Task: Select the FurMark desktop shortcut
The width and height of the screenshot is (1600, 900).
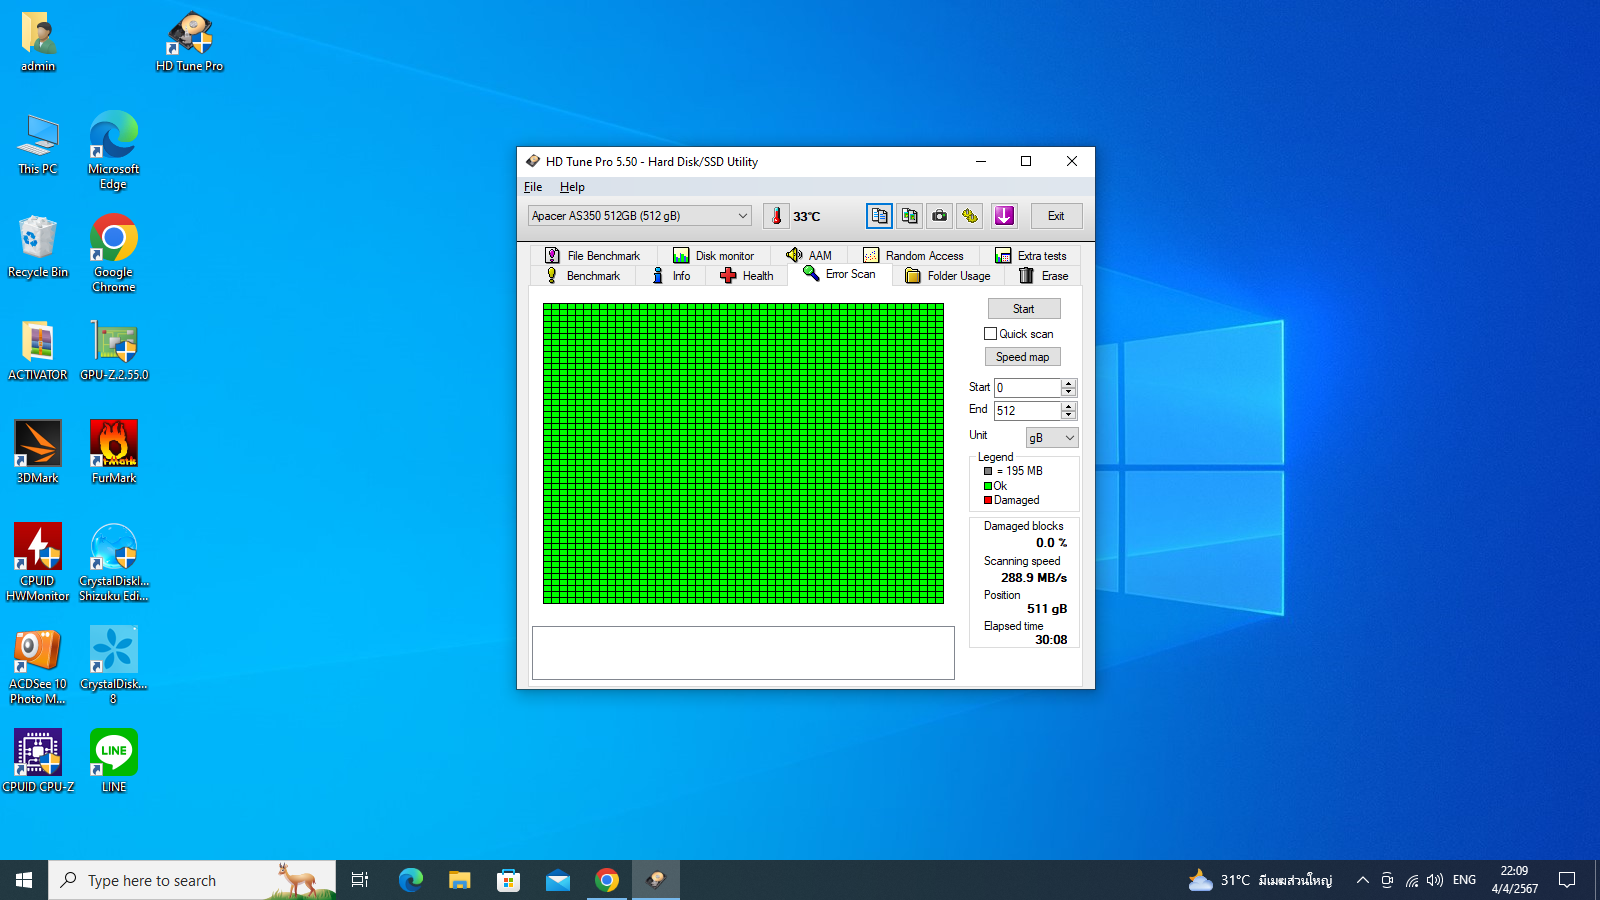Action: coord(114,453)
